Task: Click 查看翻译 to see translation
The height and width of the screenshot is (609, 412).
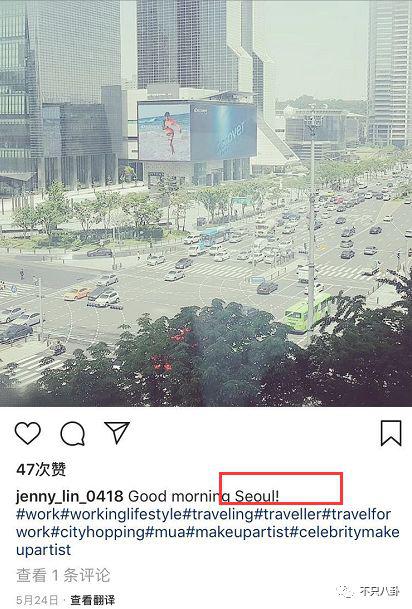Action: click(x=92, y=600)
